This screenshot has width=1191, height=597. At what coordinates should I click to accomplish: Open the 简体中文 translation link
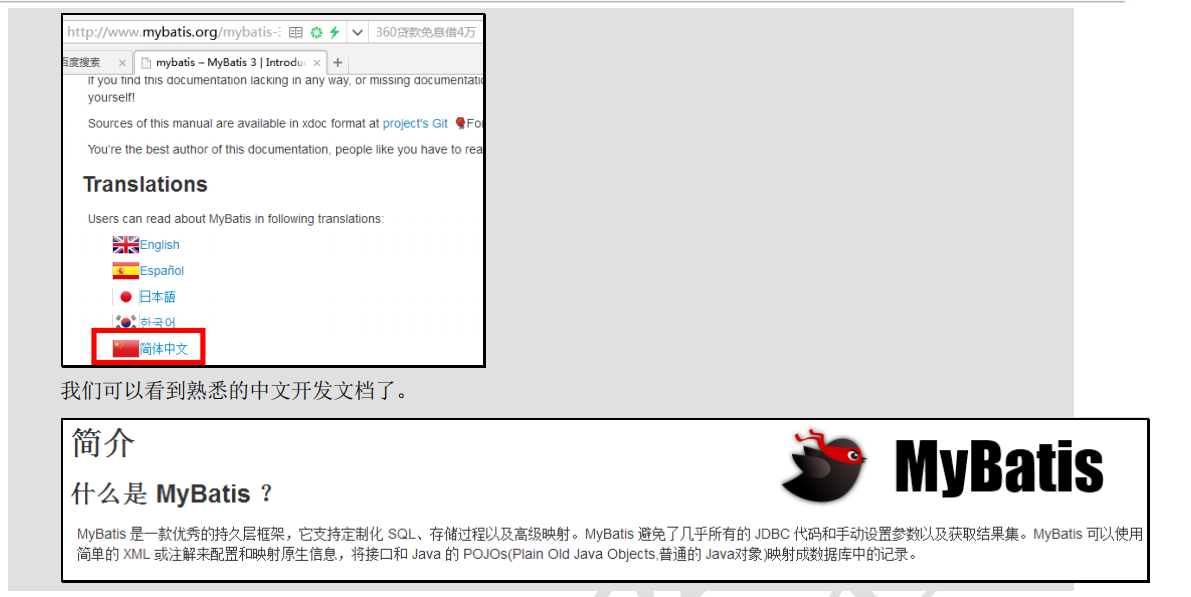click(164, 349)
